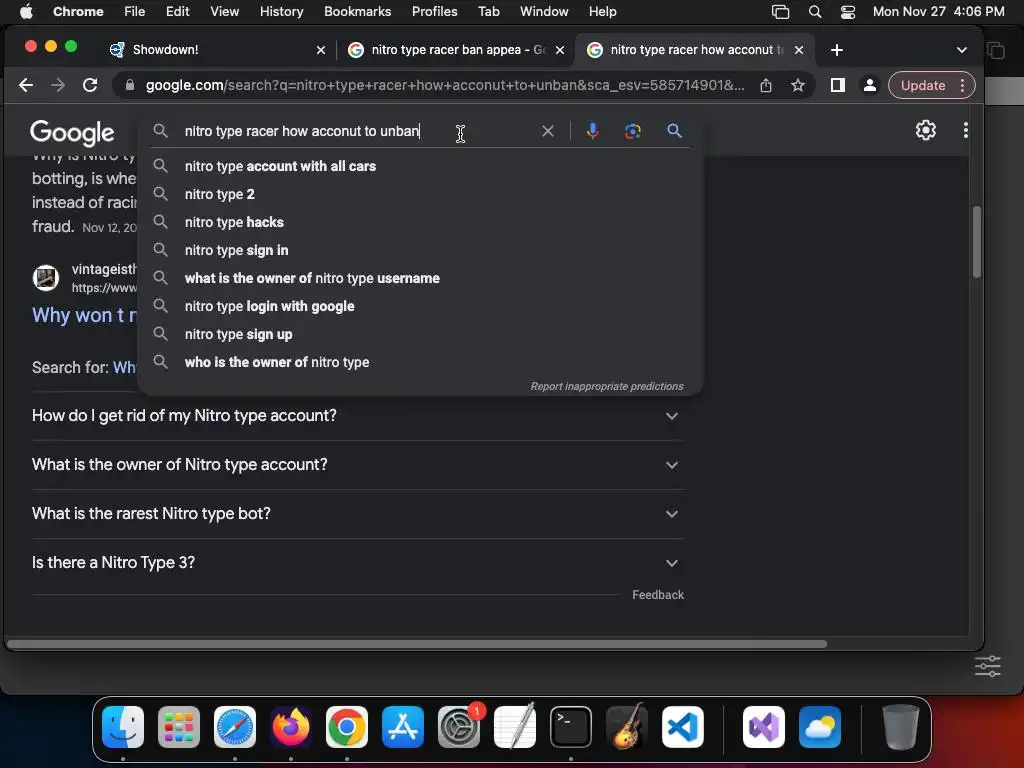Close the active 'nitro type racer how acconut' tab
Screen dimensions: 1024x768
click(x=799, y=50)
